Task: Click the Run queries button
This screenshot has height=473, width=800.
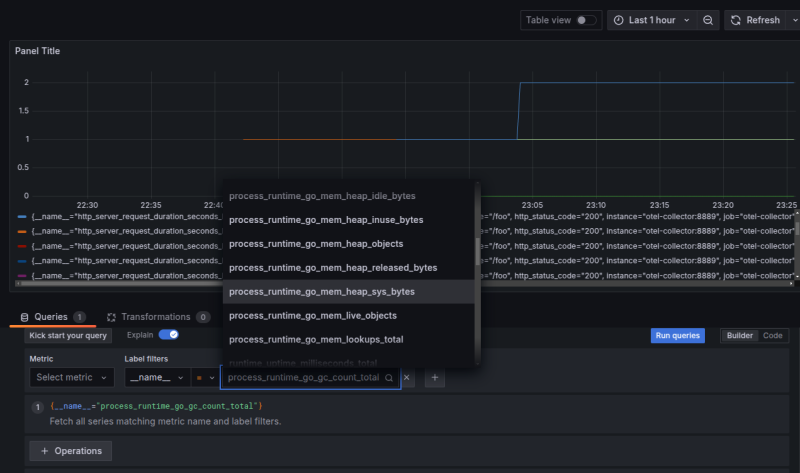Action: pyautogui.click(x=677, y=336)
